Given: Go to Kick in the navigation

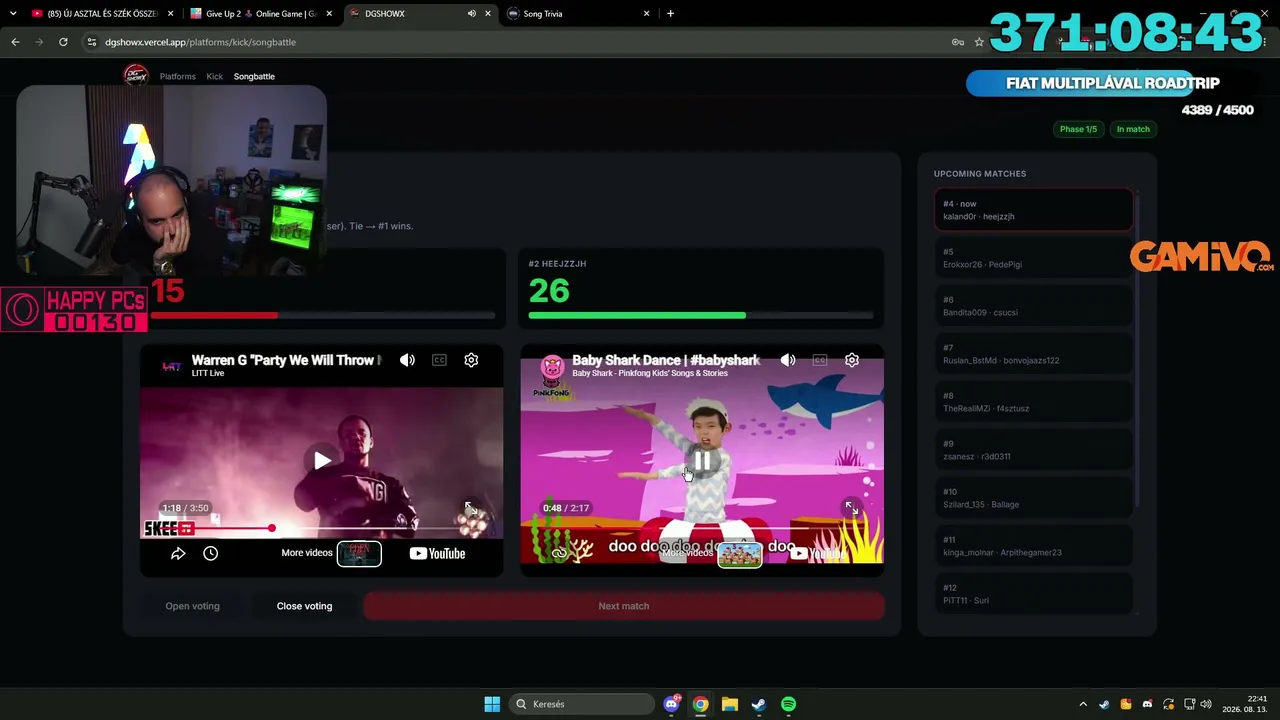Looking at the screenshot, I should point(215,76).
